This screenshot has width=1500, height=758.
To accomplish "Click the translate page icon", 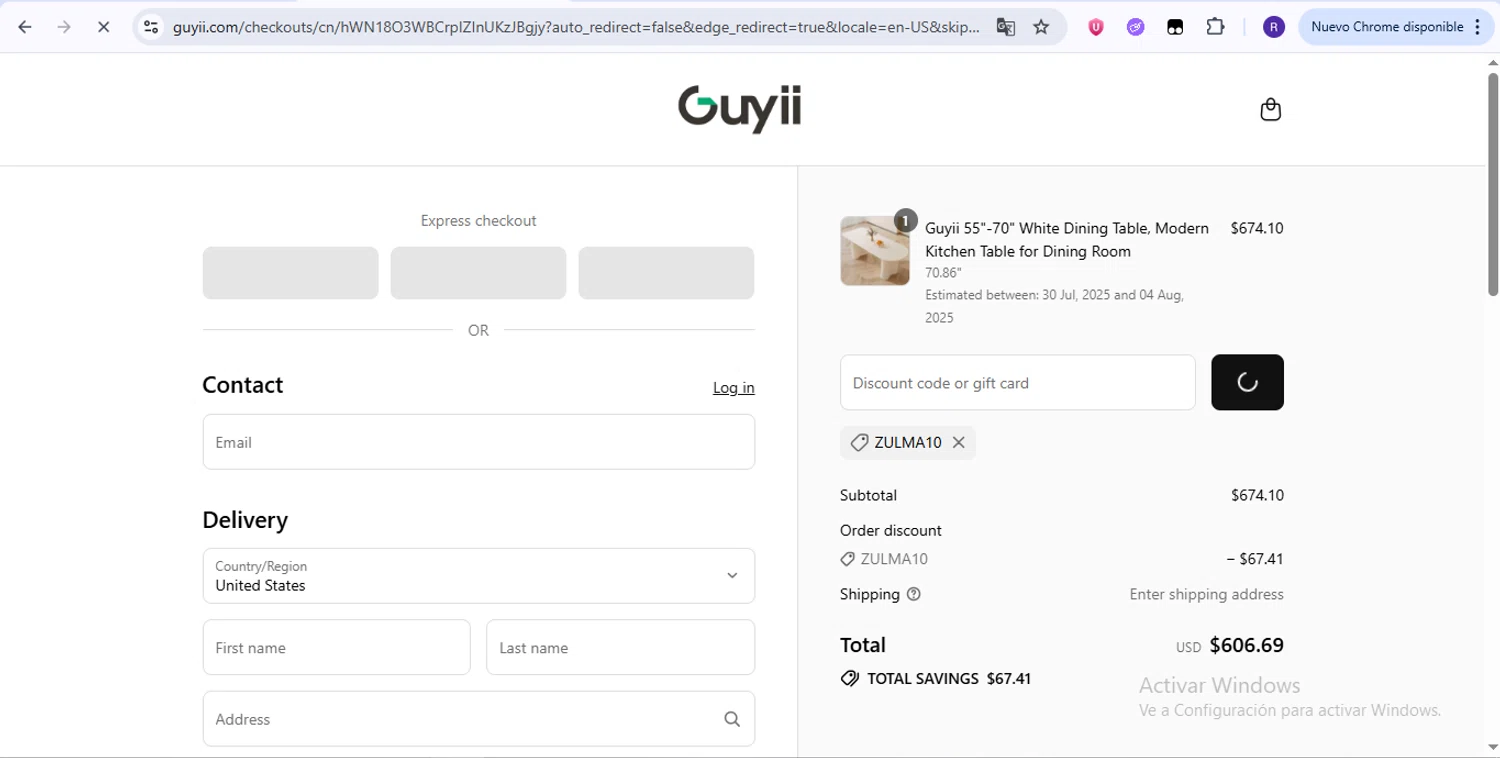I will click(x=1005, y=27).
